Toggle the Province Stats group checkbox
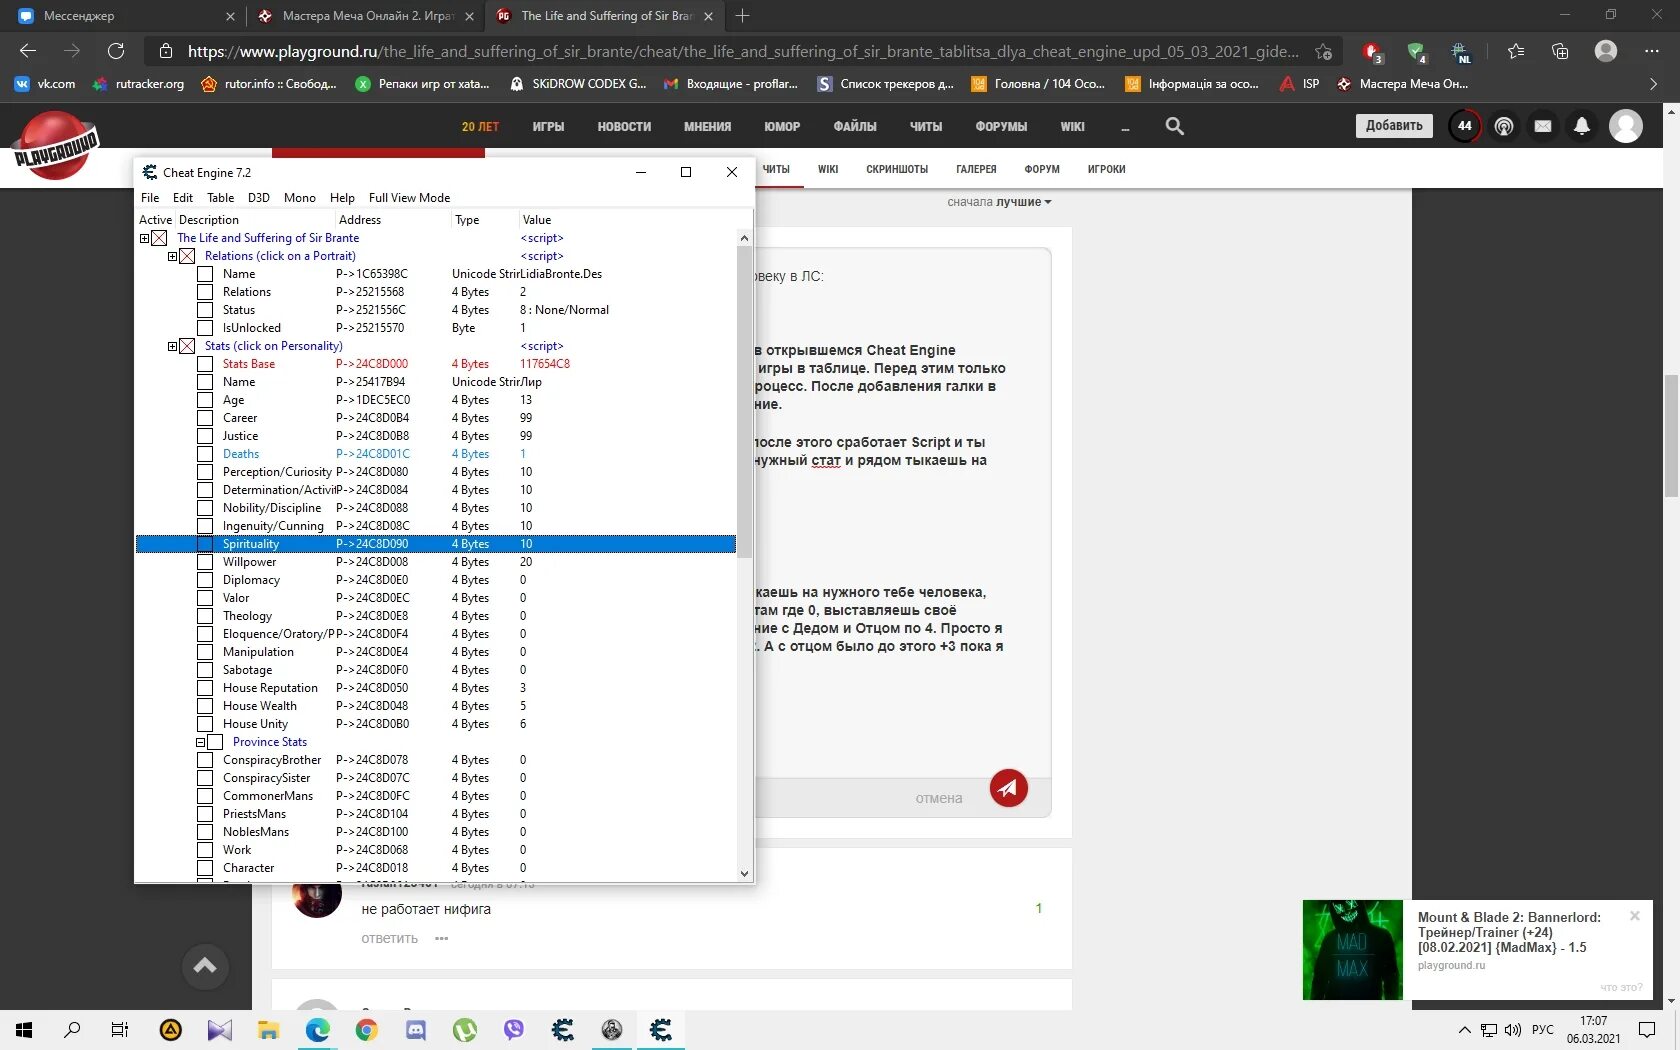Viewport: 1680px width, 1050px height. click(x=215, y=742)
